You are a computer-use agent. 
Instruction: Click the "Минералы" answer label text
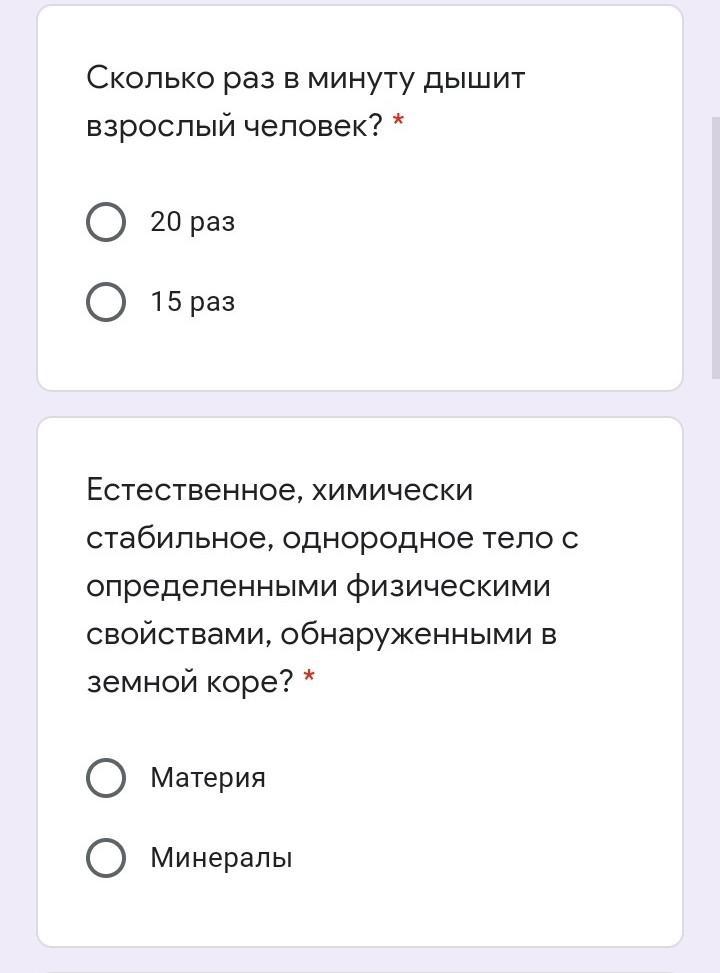221,858
